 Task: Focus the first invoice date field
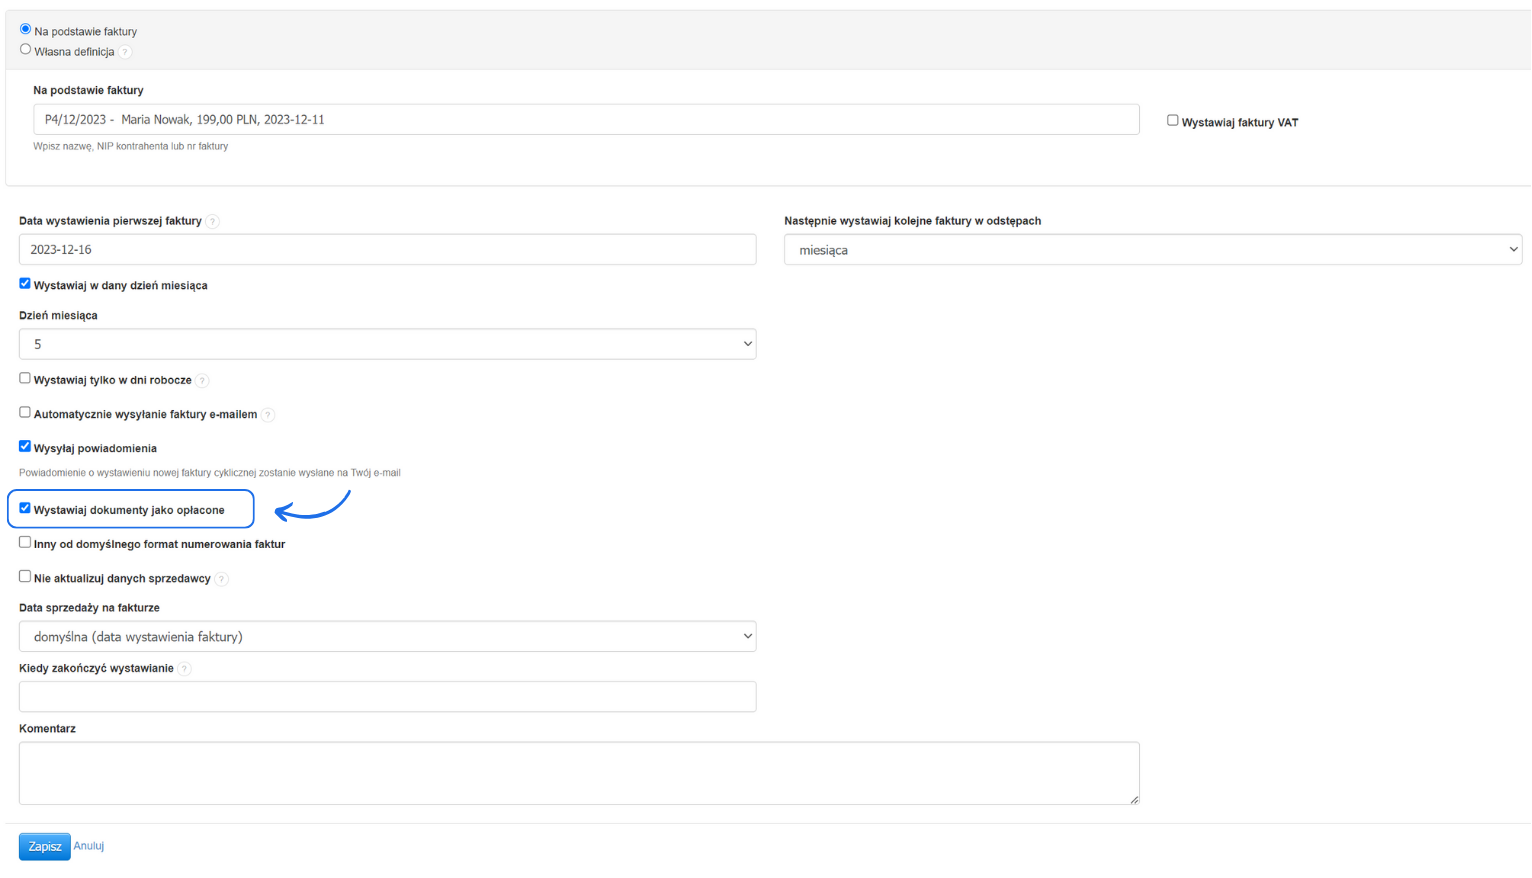pos(387,250)
